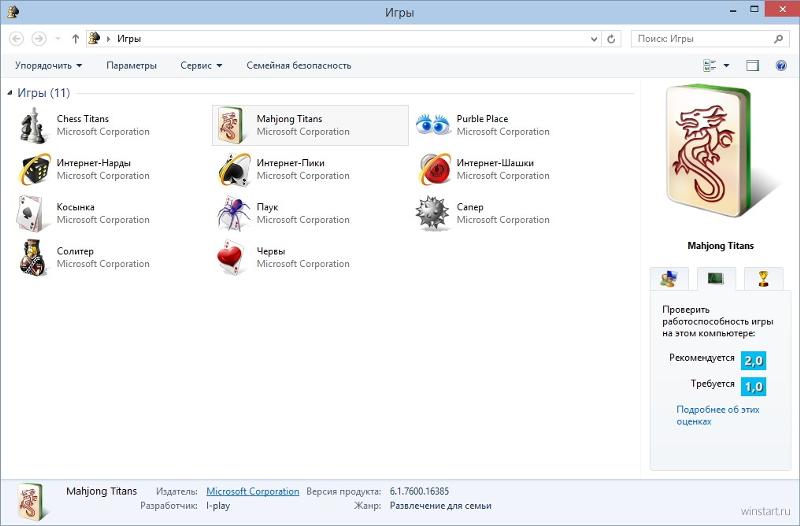Click the Microsoft Corporation publisher link
Image resolution: width=800 pixels, height=526 pixels.
[x=253, y=491]
